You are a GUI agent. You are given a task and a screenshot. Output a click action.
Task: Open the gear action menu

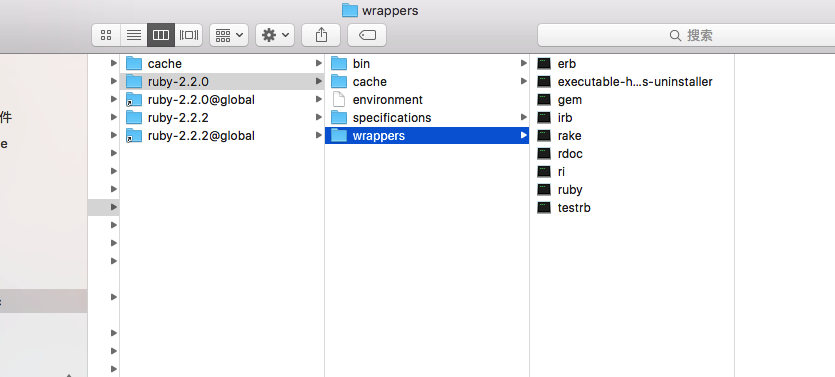coord(275,35)
